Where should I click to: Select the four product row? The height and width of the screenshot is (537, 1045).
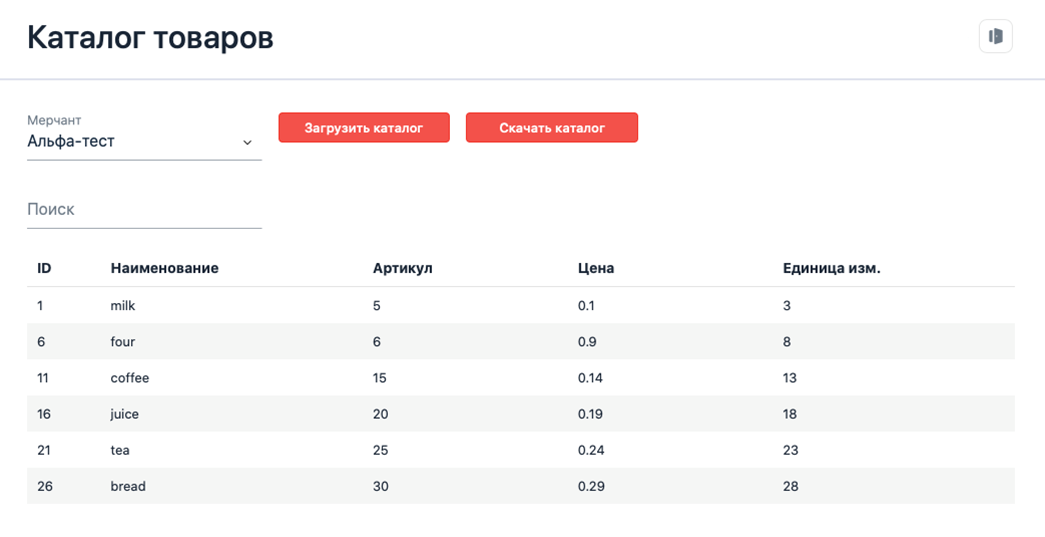[x=521, y=342]
